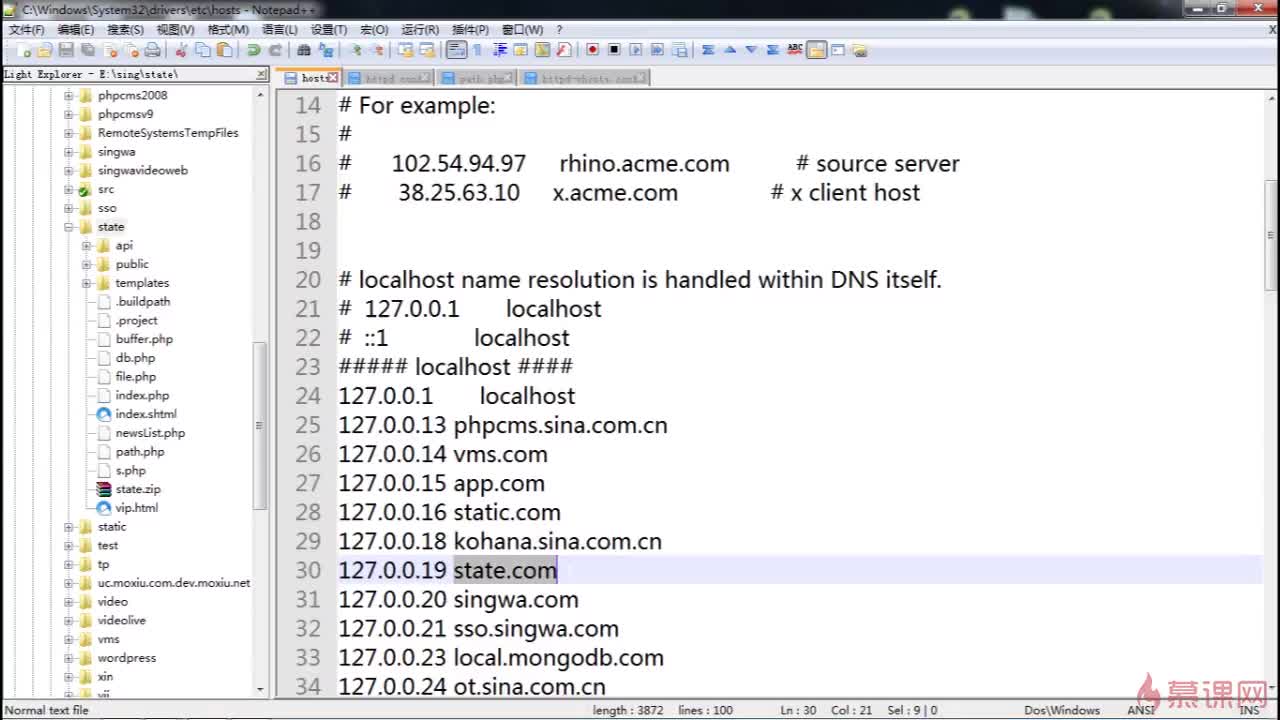Toggle the highlighted Light Explorer toolbar icon

click(817, 50)
